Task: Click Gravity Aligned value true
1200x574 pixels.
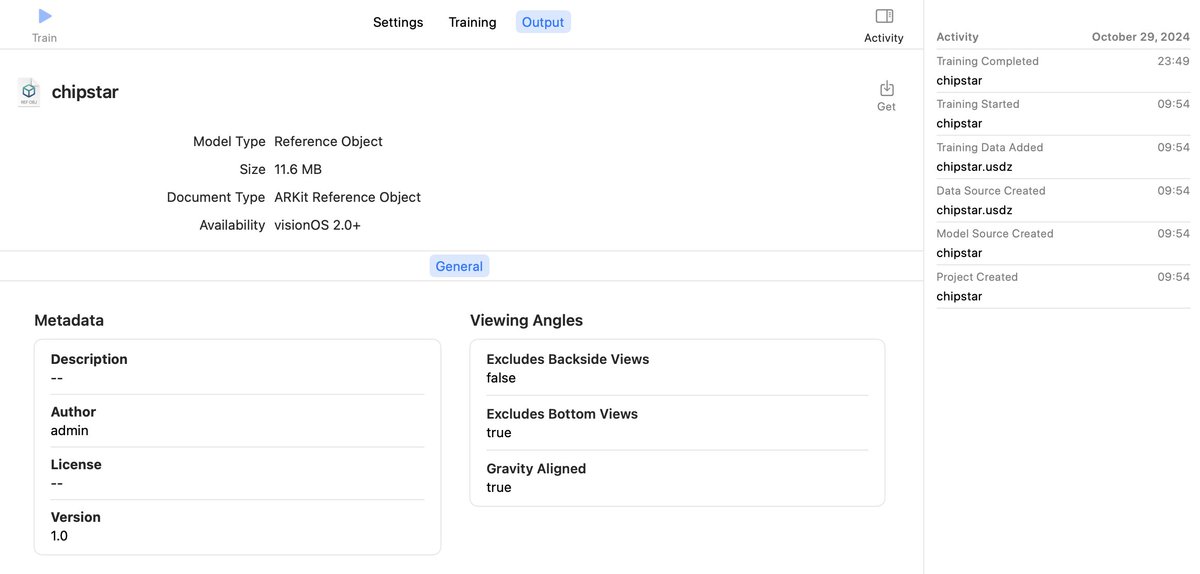Action: [x=499, y=488]
